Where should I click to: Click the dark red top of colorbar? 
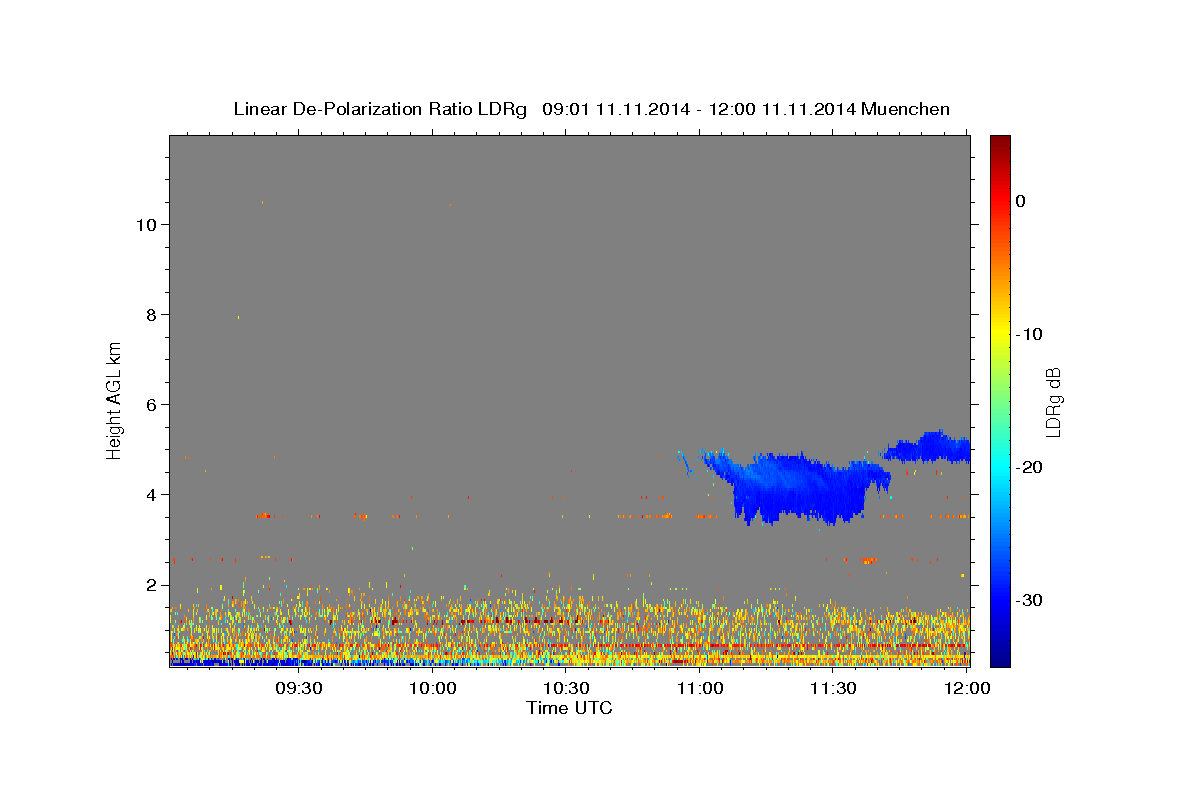click(1000, 145)
